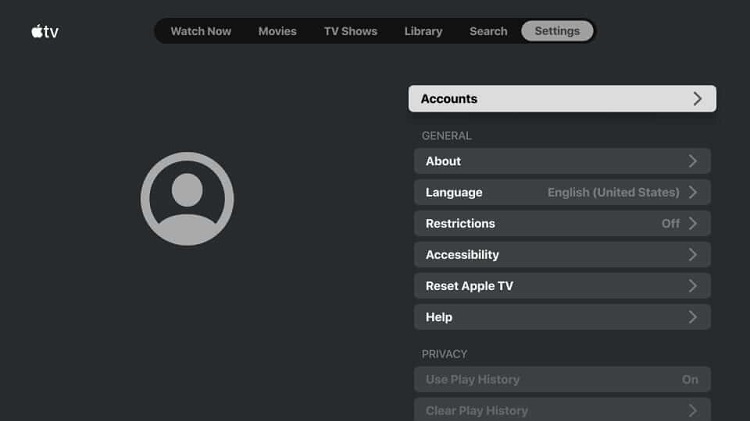Viewport: 750px width, 421px height.
Task: Open the Accounts settings
Action: [562, 99]
